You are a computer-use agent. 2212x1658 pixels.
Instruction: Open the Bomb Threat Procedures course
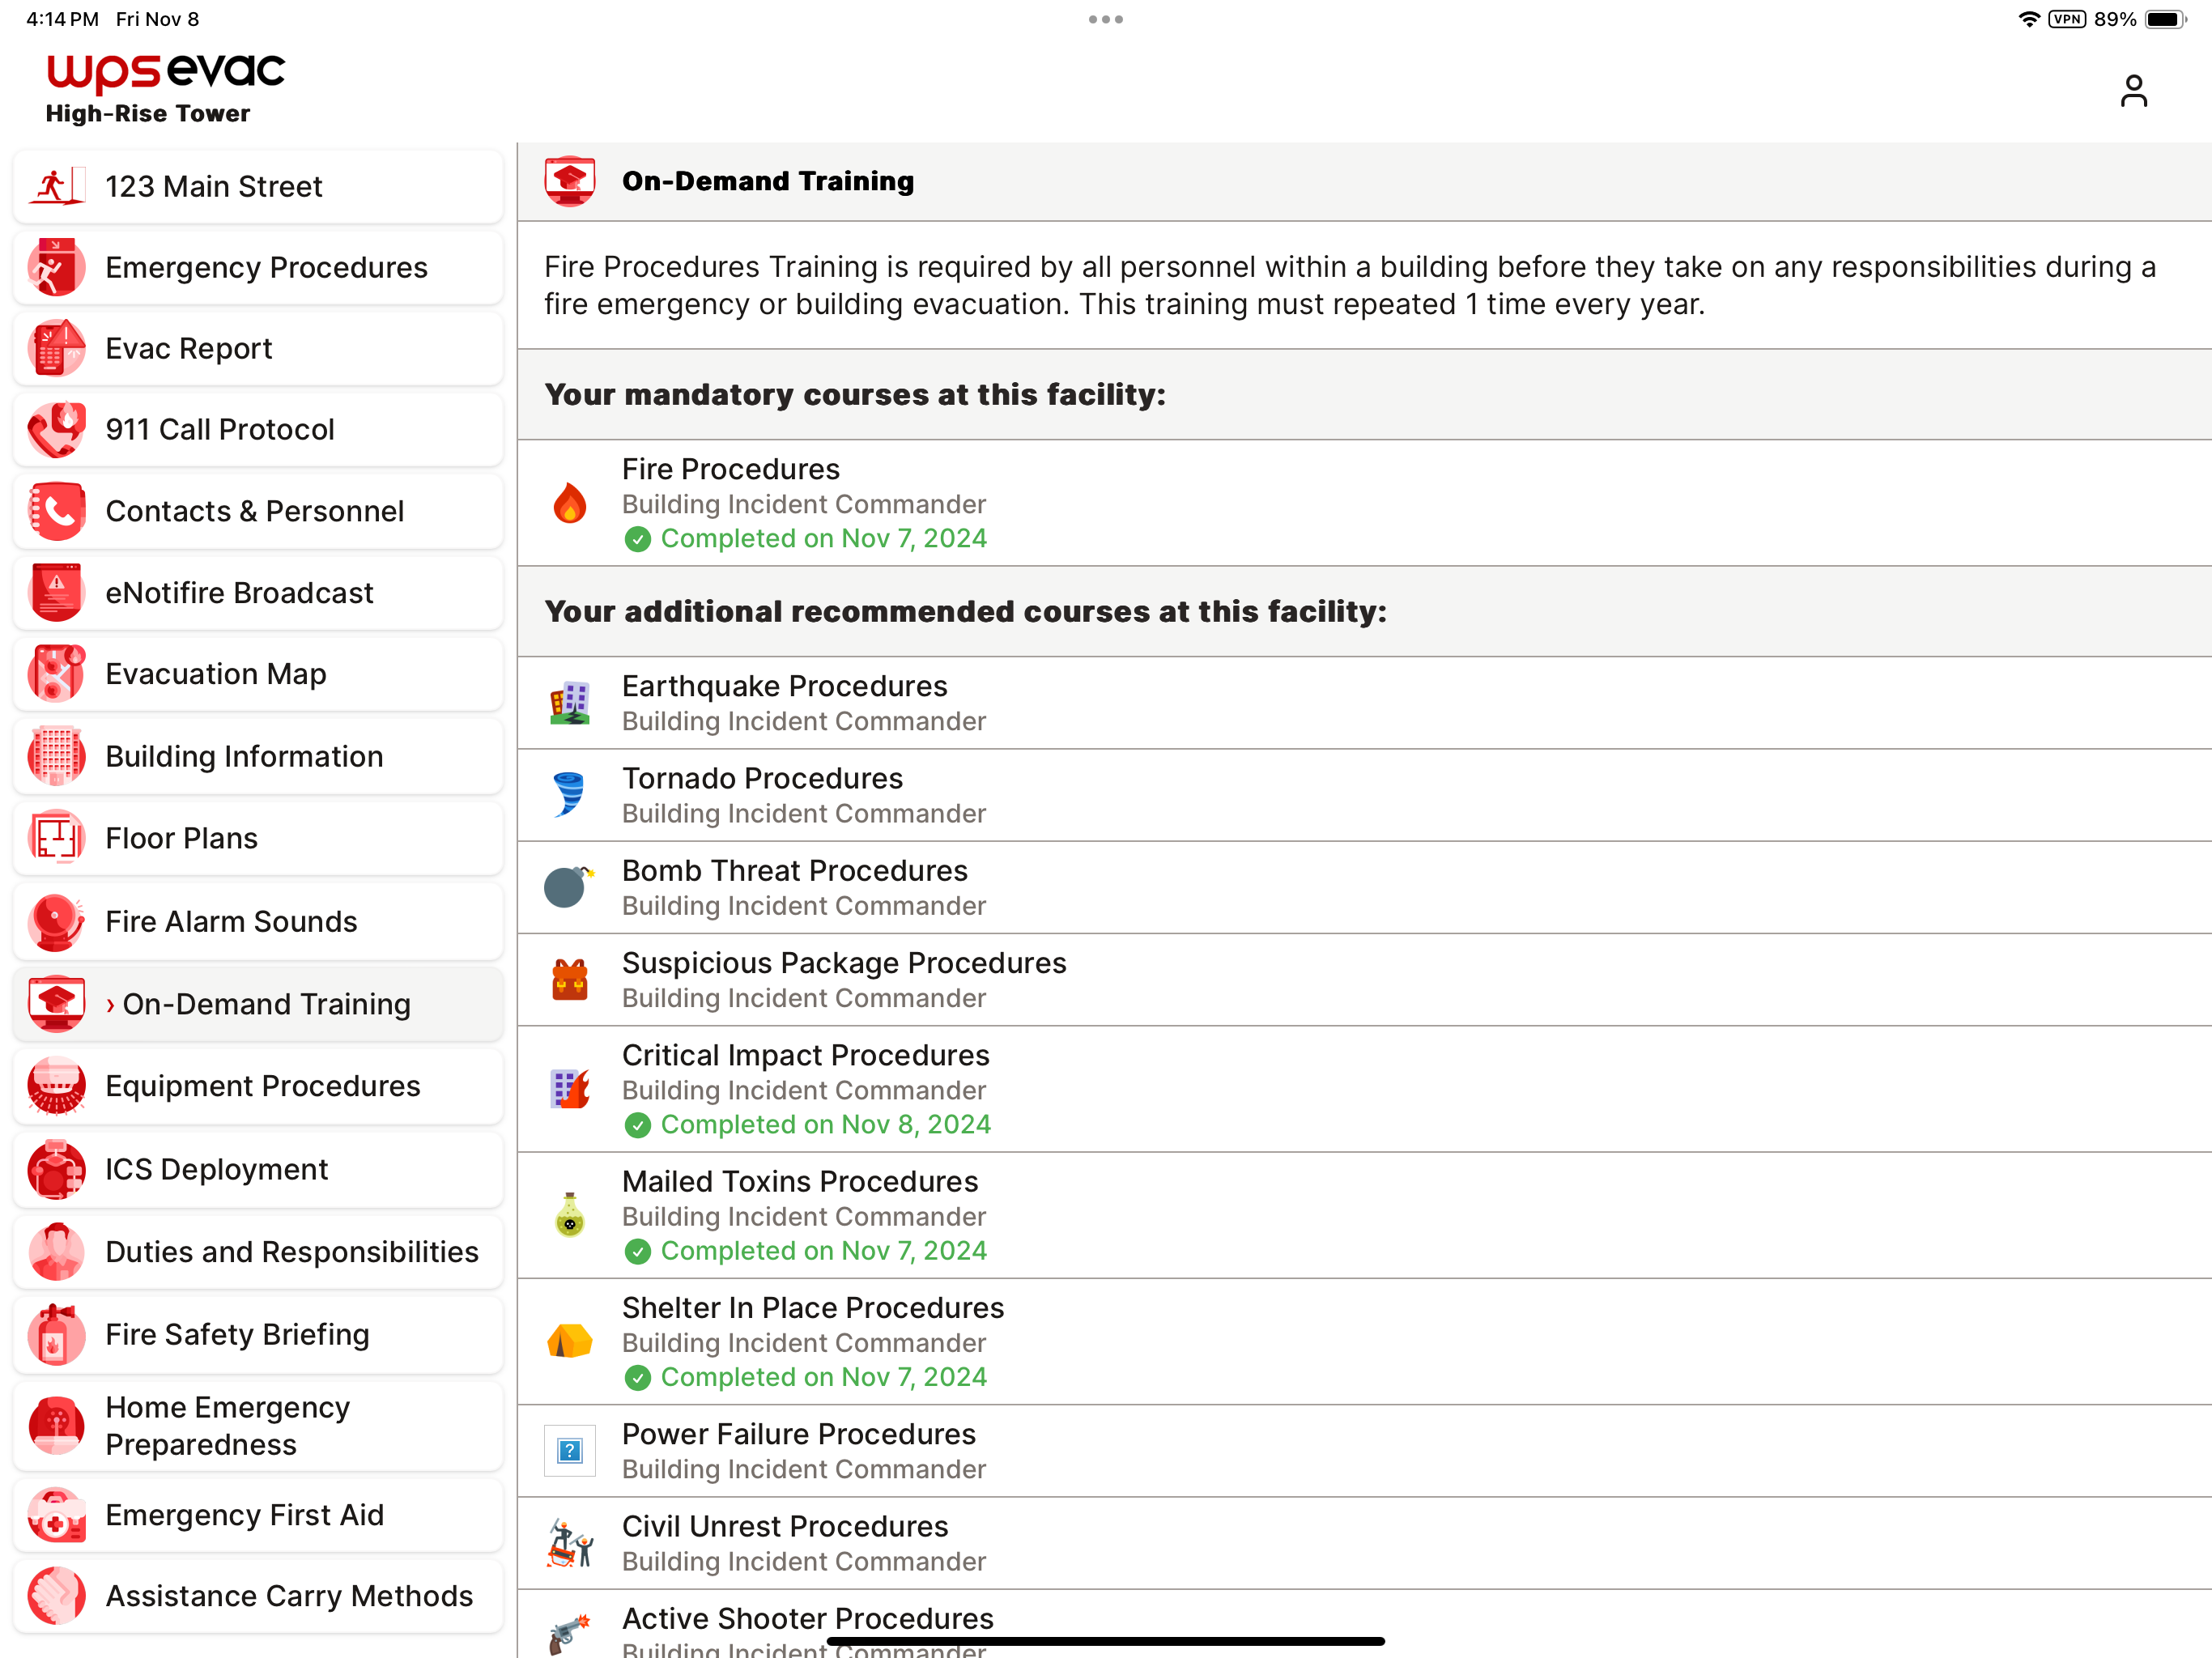pos(1364,887)
